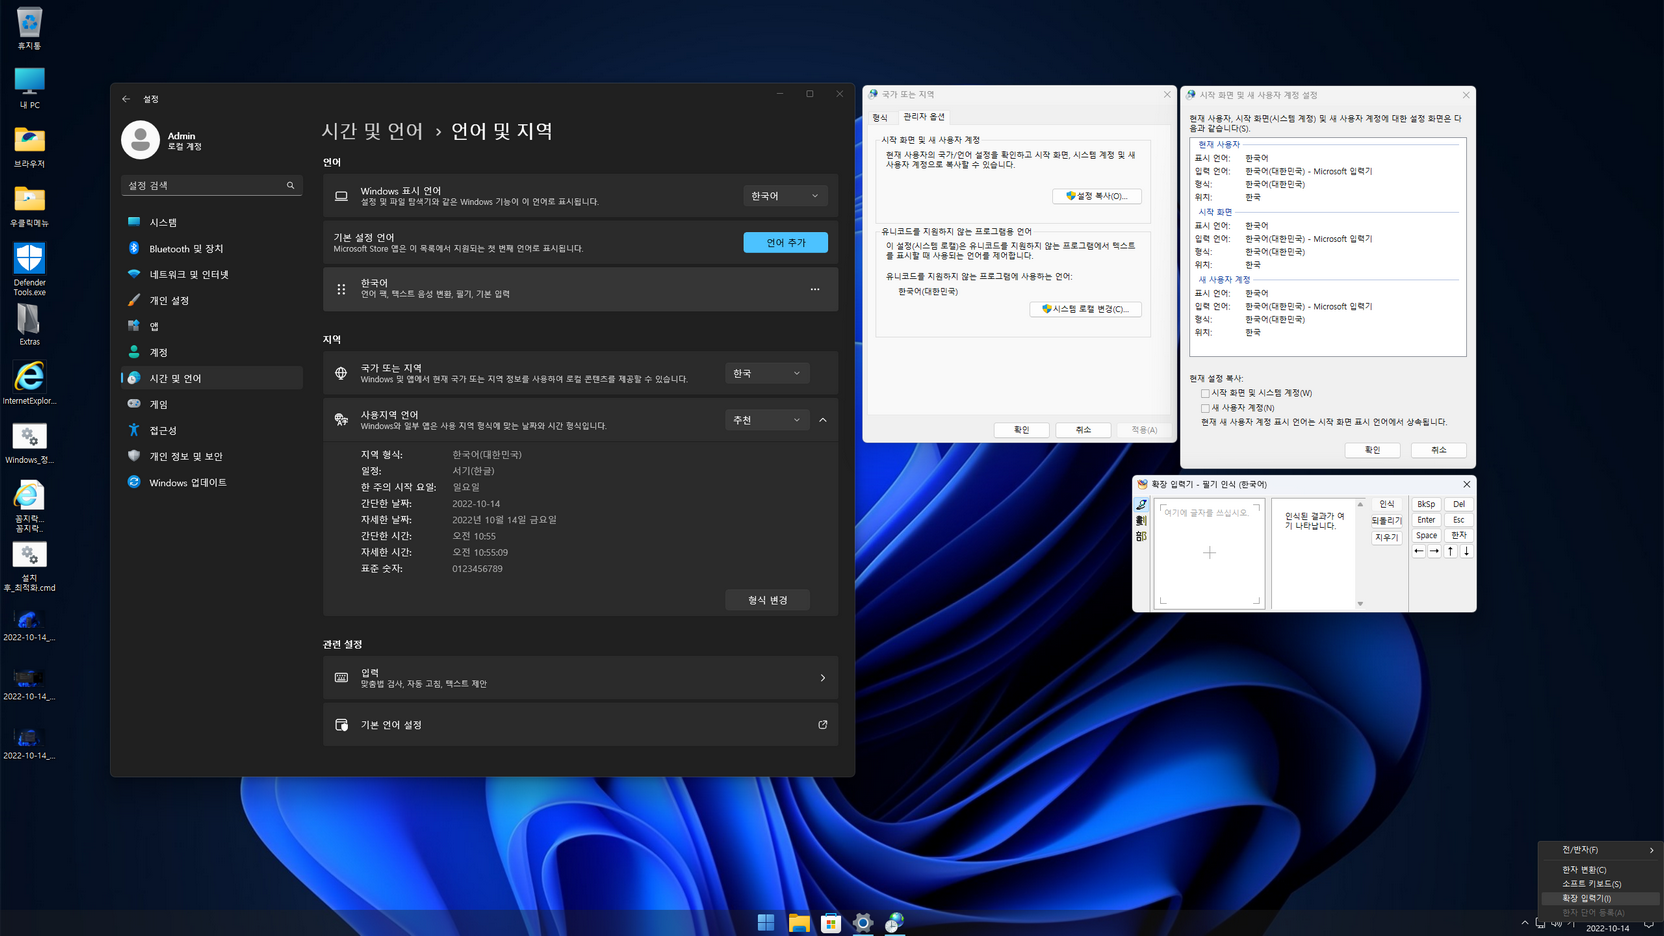
Task: Click 확인 in 시작 화면 계정 설정 dialog
Action: [1372, 450]
